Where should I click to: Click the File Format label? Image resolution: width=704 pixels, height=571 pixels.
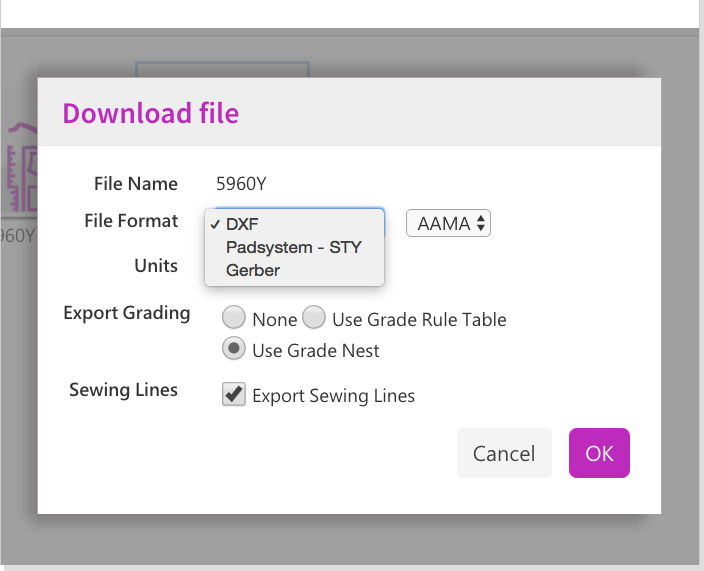[x=131, y=221]
